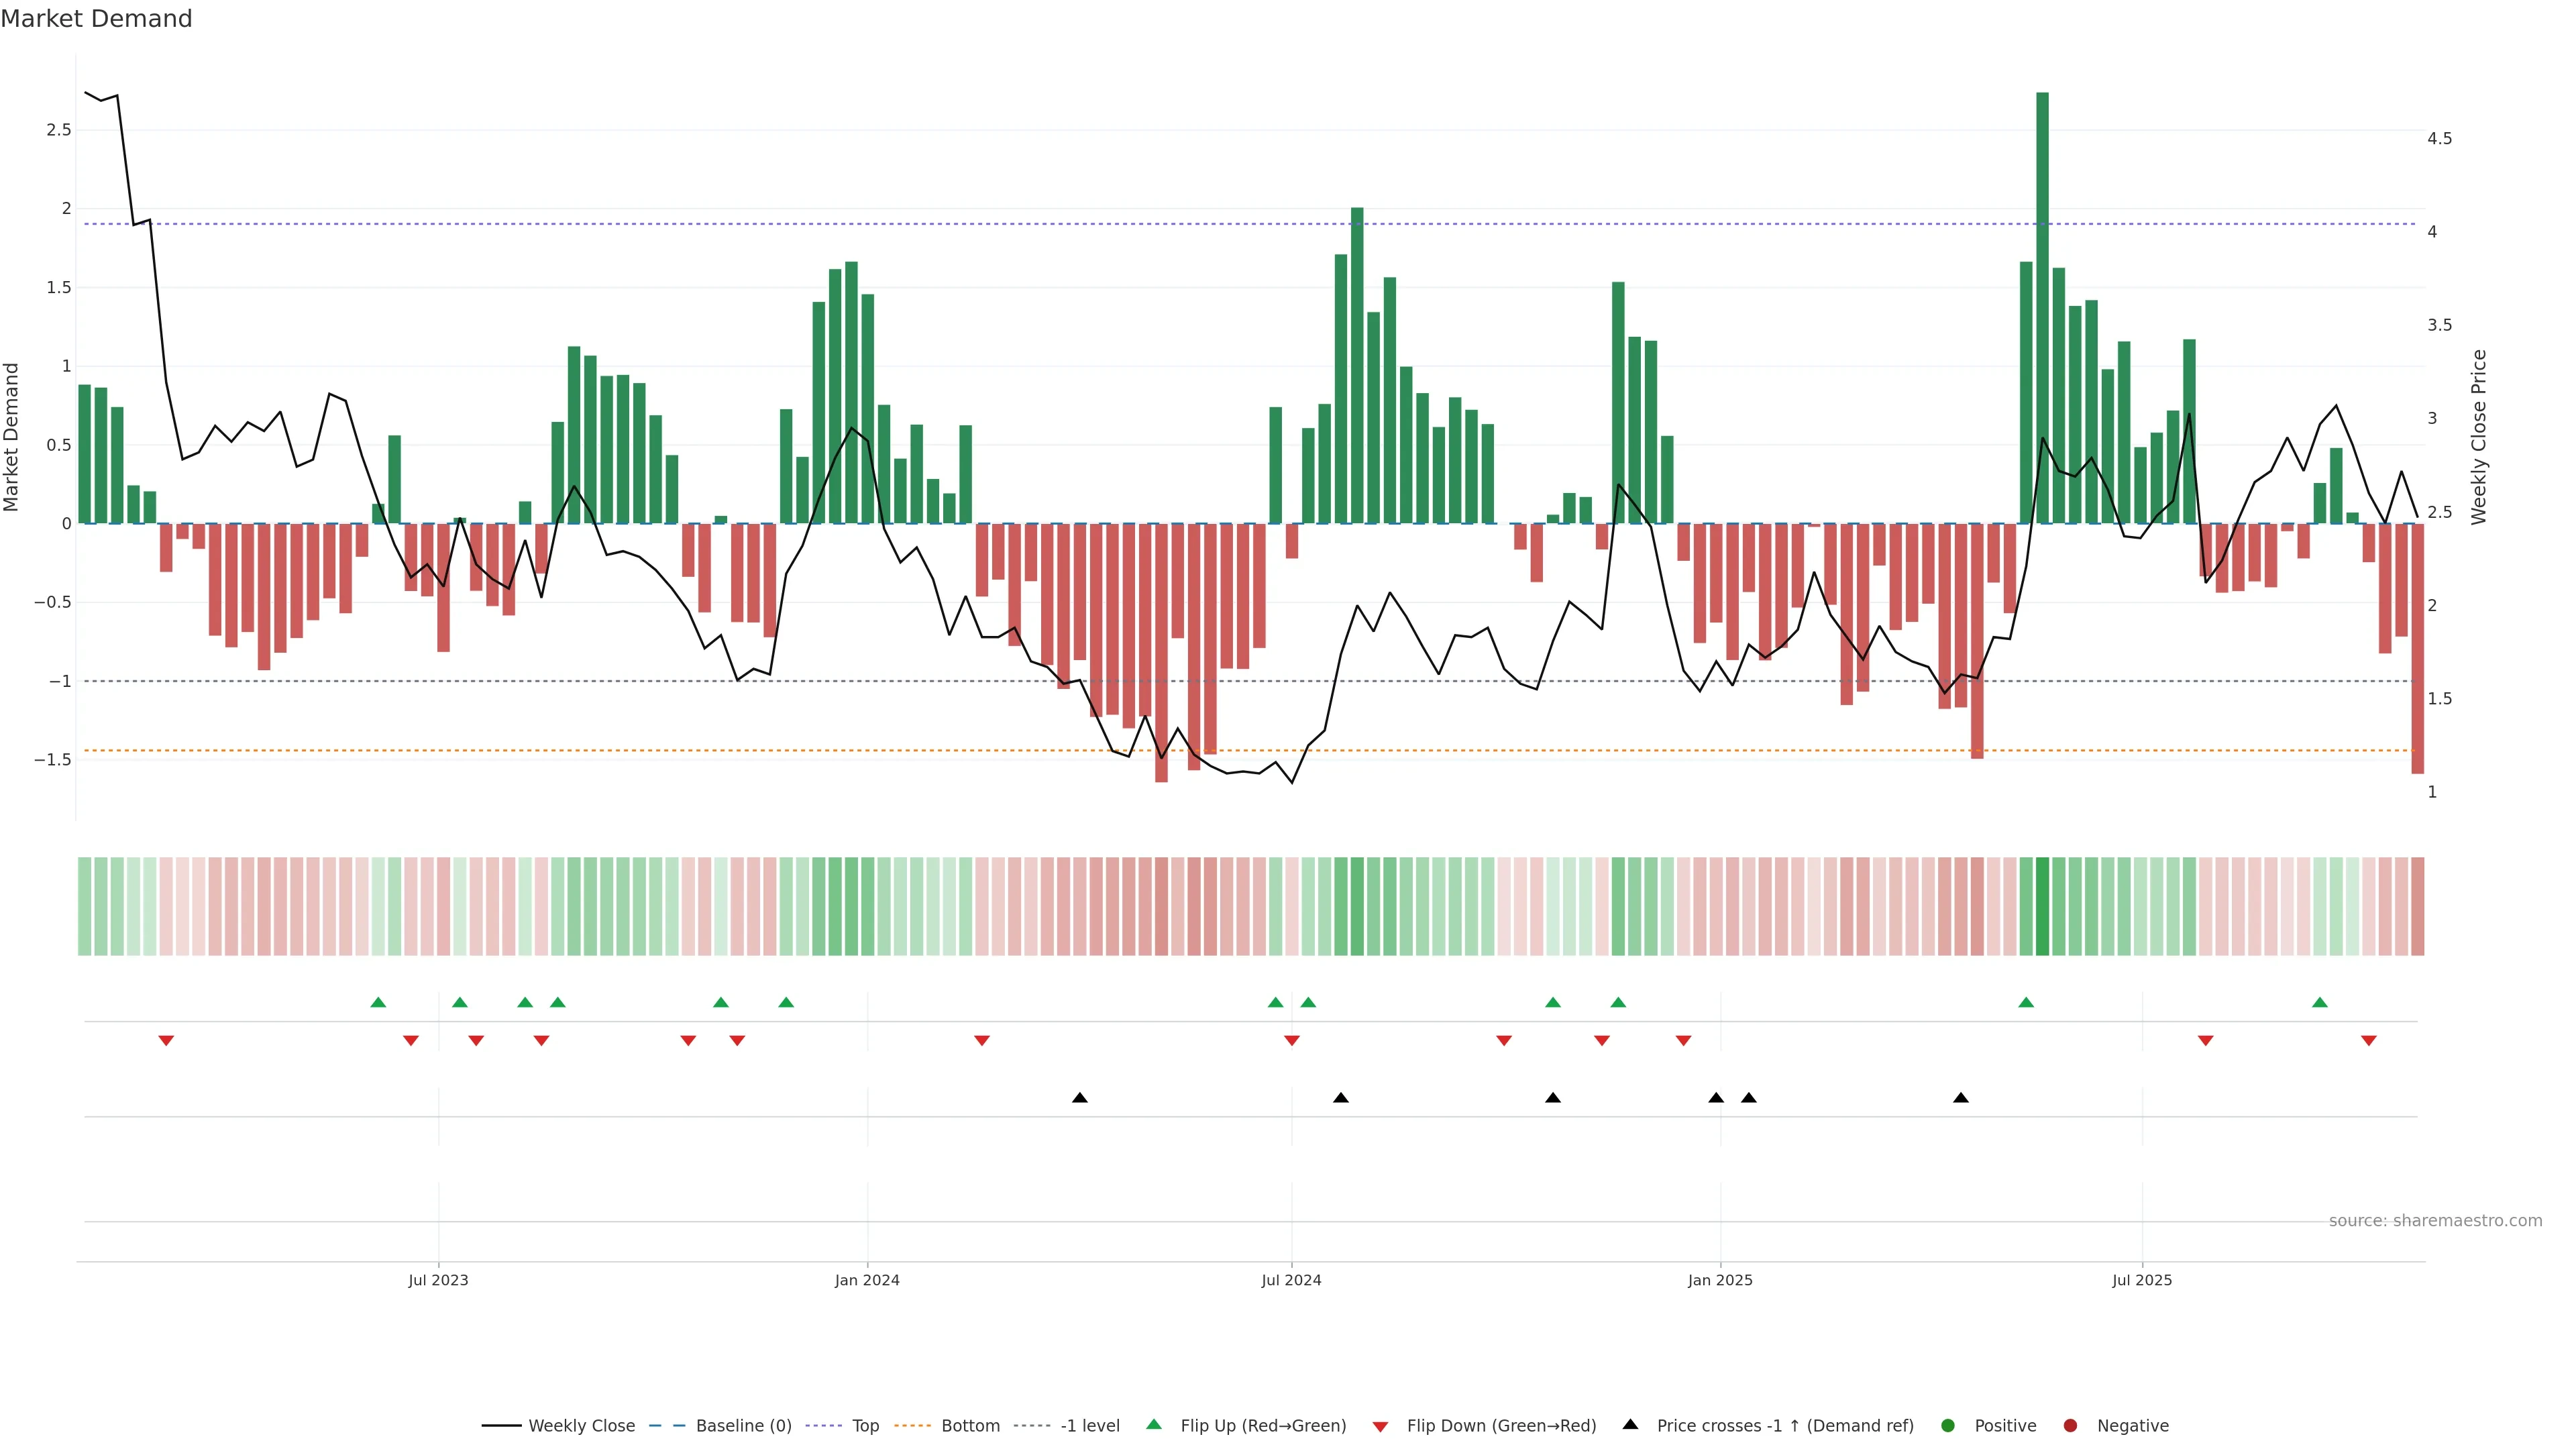Click Flip Up green triangle legend icon
Screen dimensions: 2576x1449
pos(1154,1424)
